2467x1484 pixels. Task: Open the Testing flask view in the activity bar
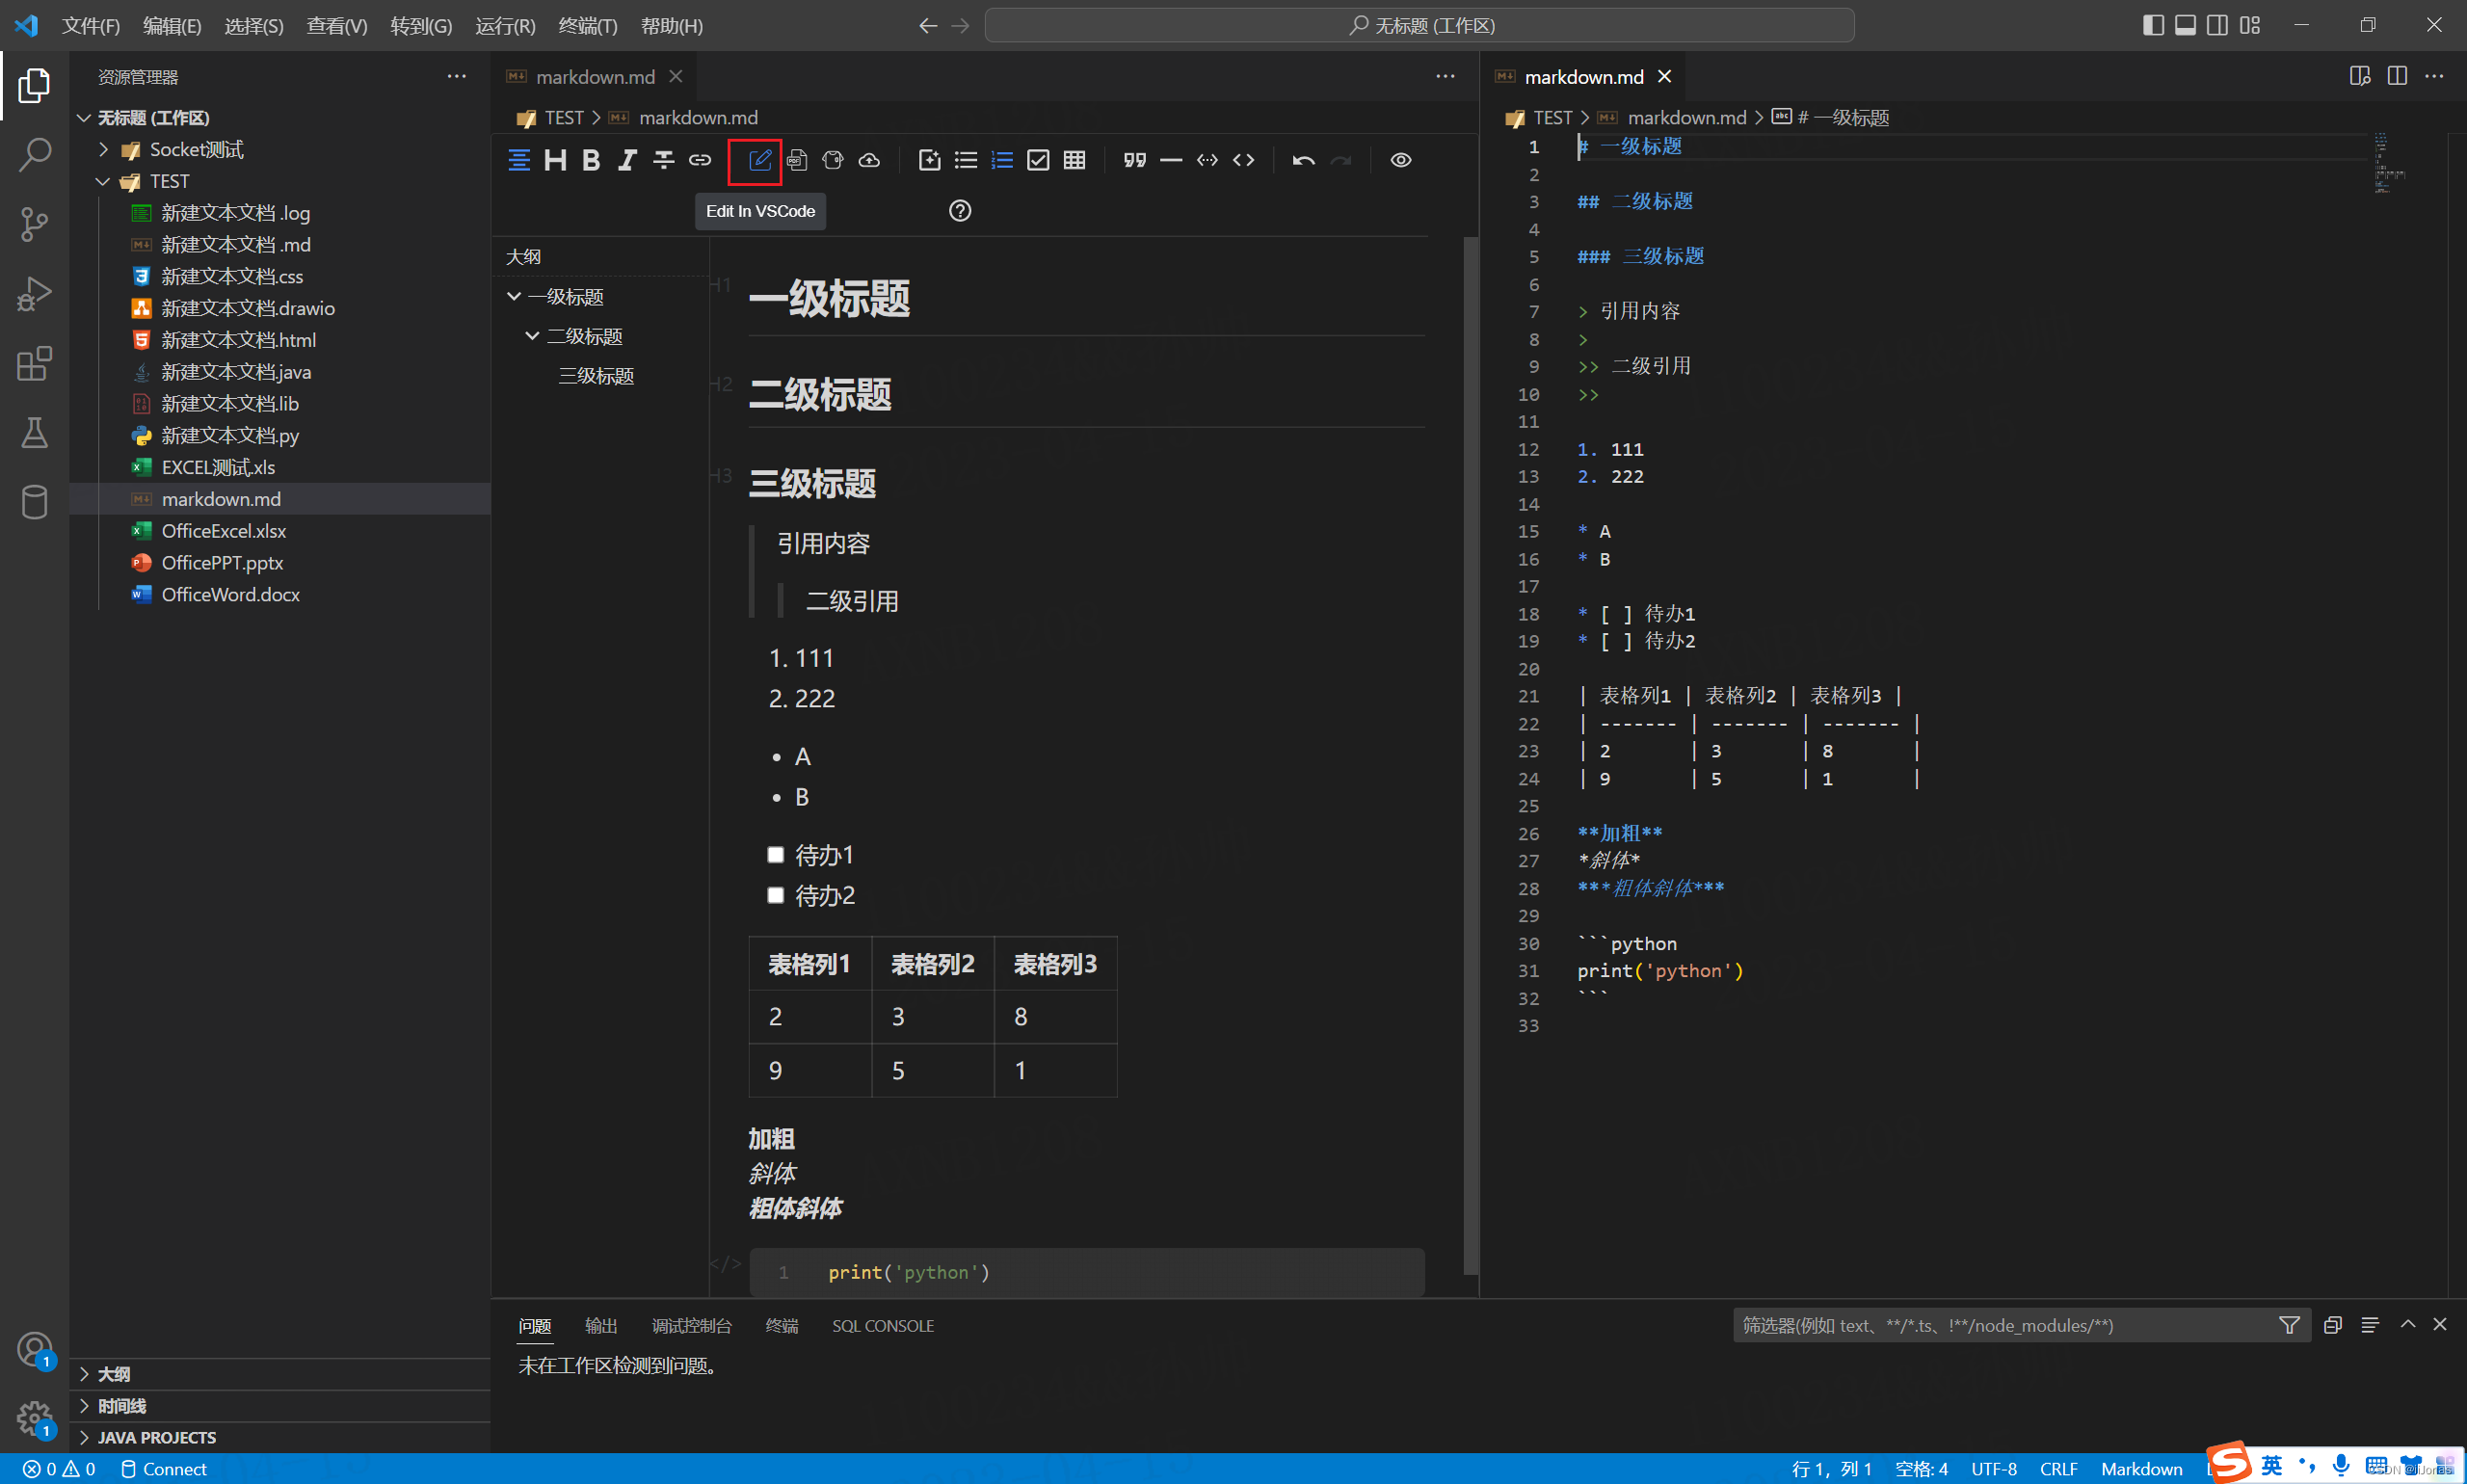[34, 433]
